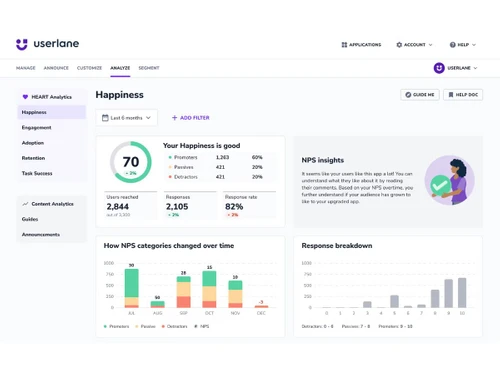
Task: Click the score 9 response bar
Action: (449, 293)
